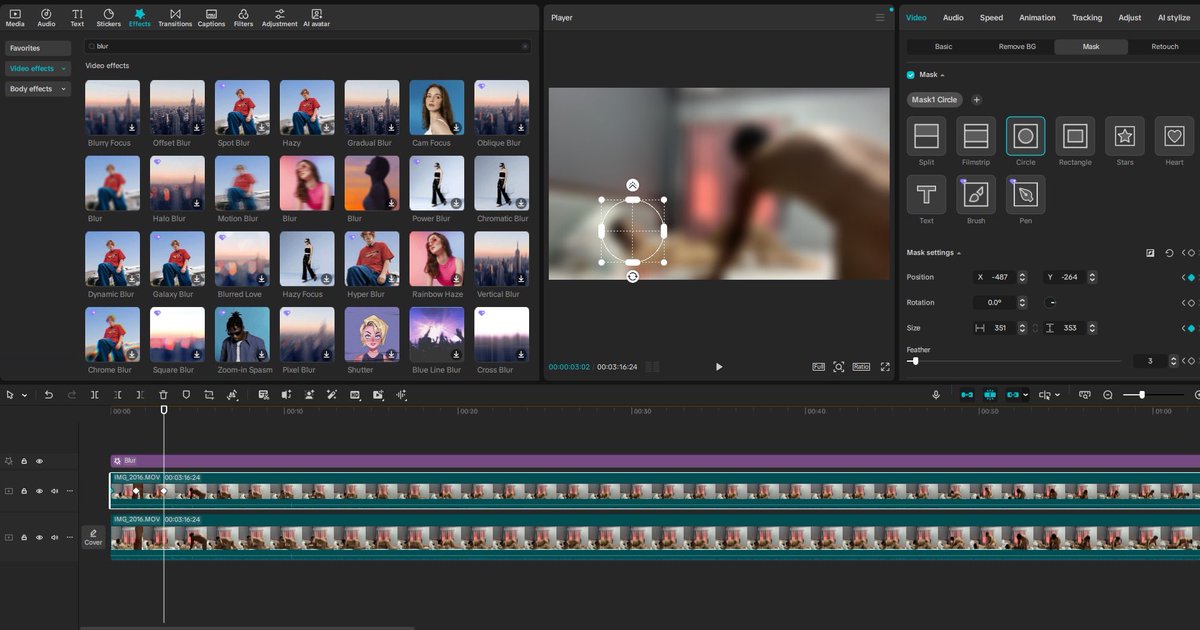Screen dimensions: 1200x630
Task: Open the Stickers panel
Action: (x=108, y=17)
